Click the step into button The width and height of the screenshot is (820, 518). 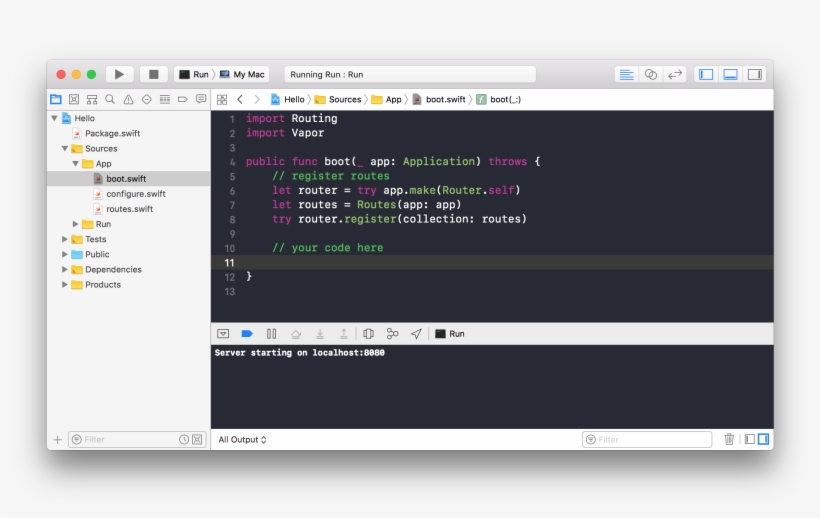coord(320,333)
